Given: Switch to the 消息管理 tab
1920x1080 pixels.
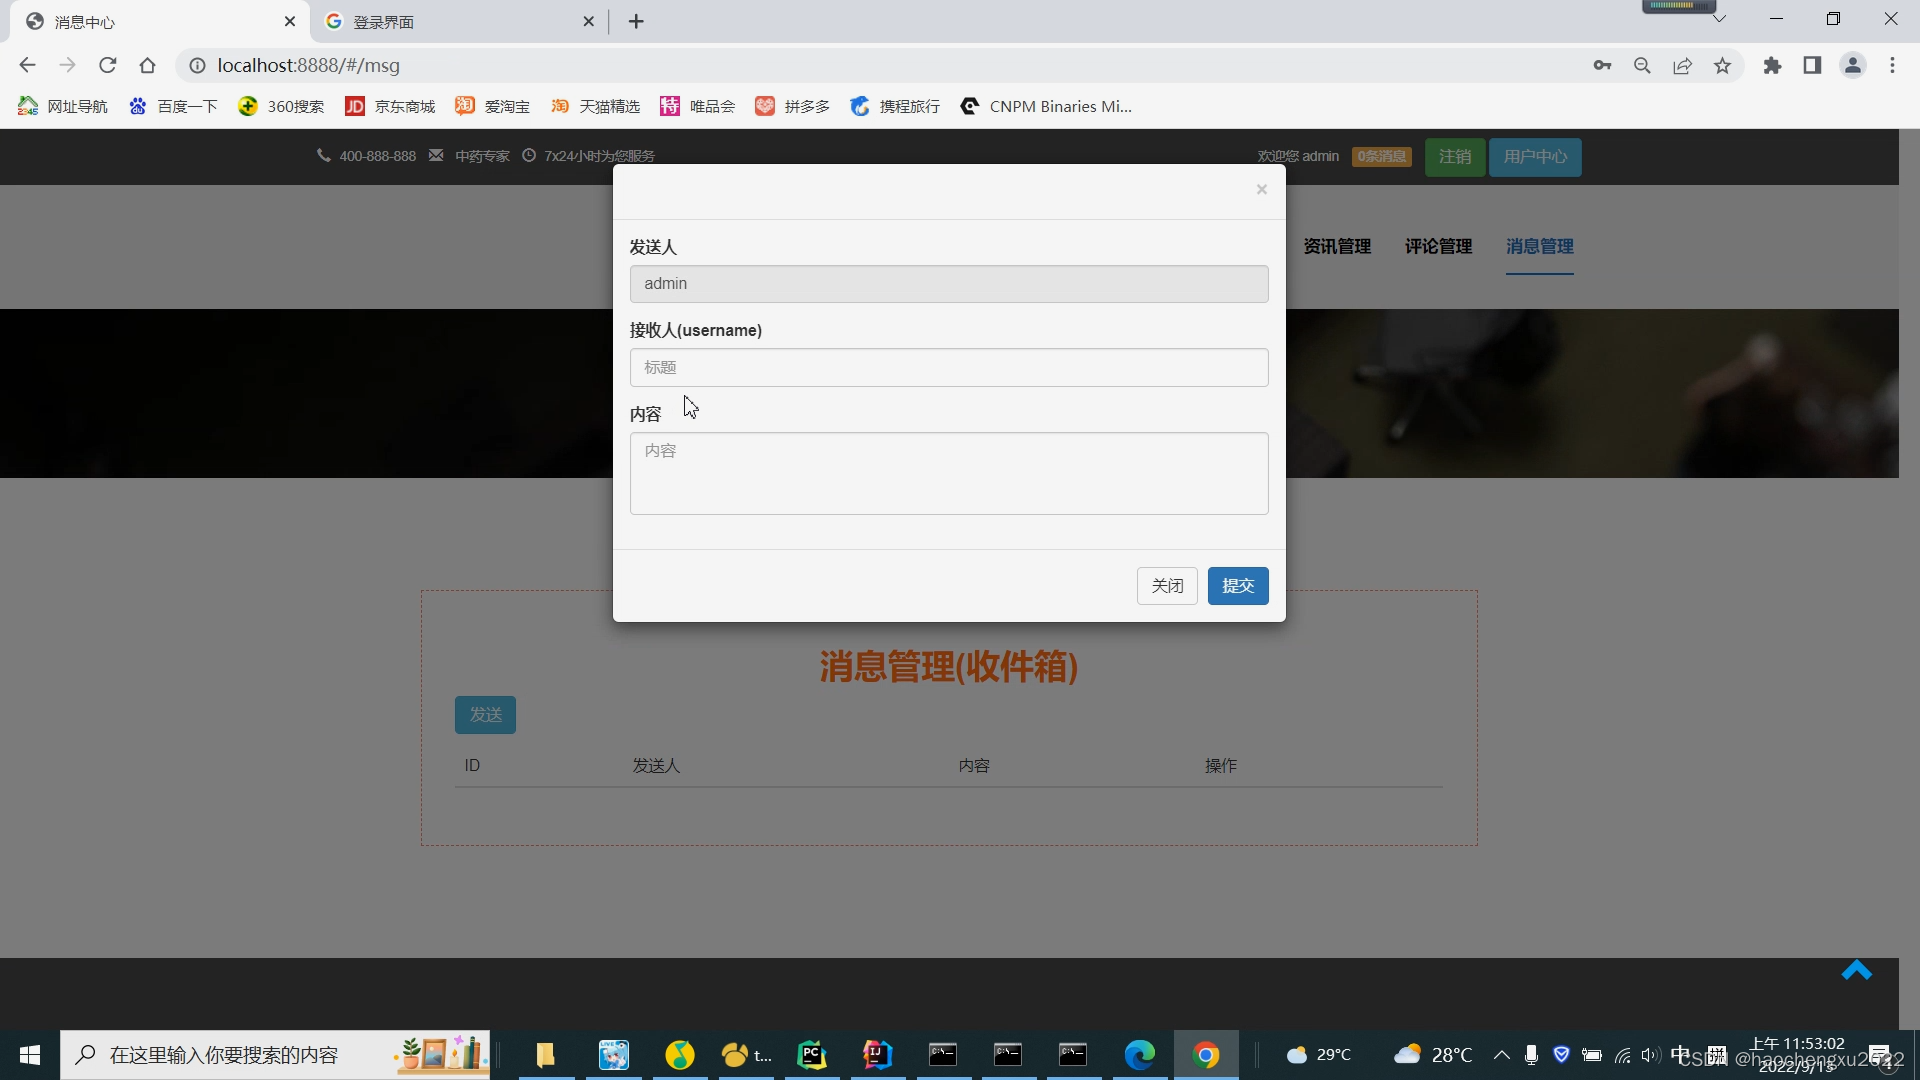Looking at the screenshot, I should 1539,246.
